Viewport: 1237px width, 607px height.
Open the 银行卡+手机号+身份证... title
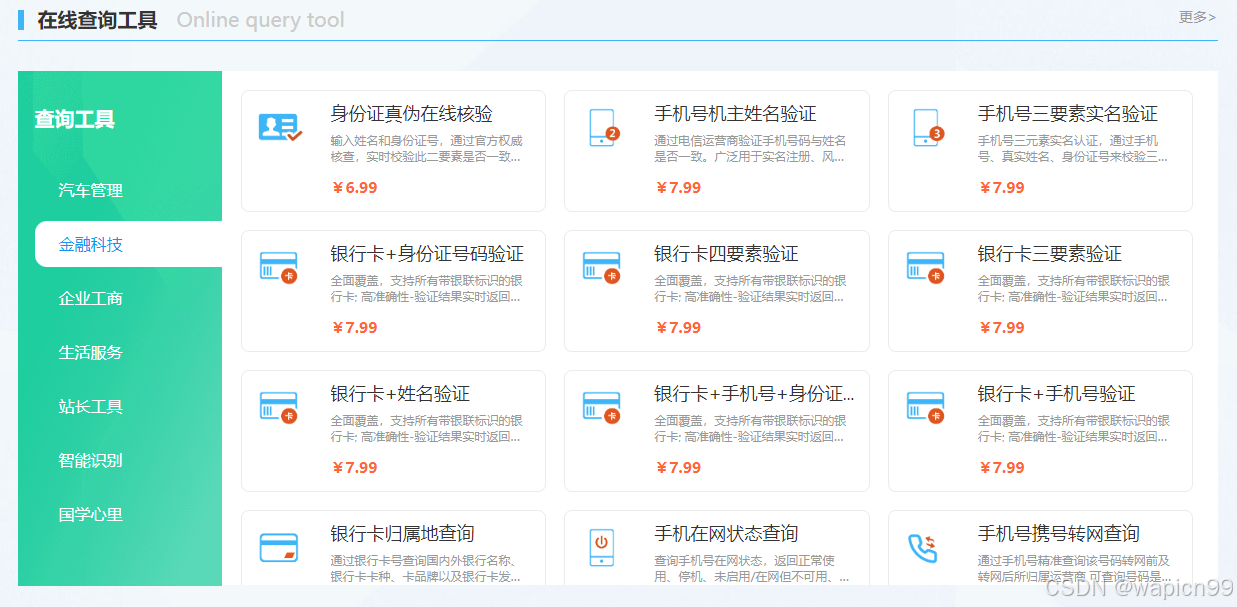click(755, 394)
